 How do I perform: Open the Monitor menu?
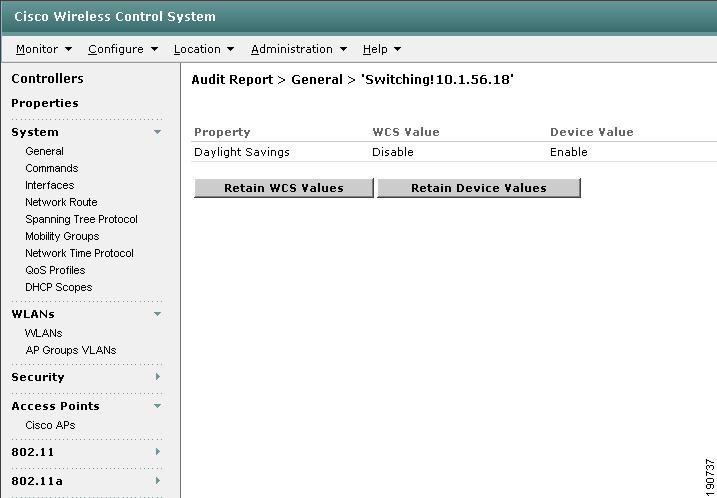coord(44,49)
